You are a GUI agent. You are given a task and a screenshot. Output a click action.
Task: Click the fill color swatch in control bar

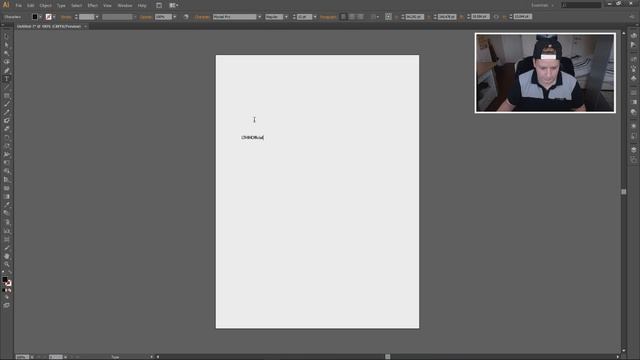(35, 17)
